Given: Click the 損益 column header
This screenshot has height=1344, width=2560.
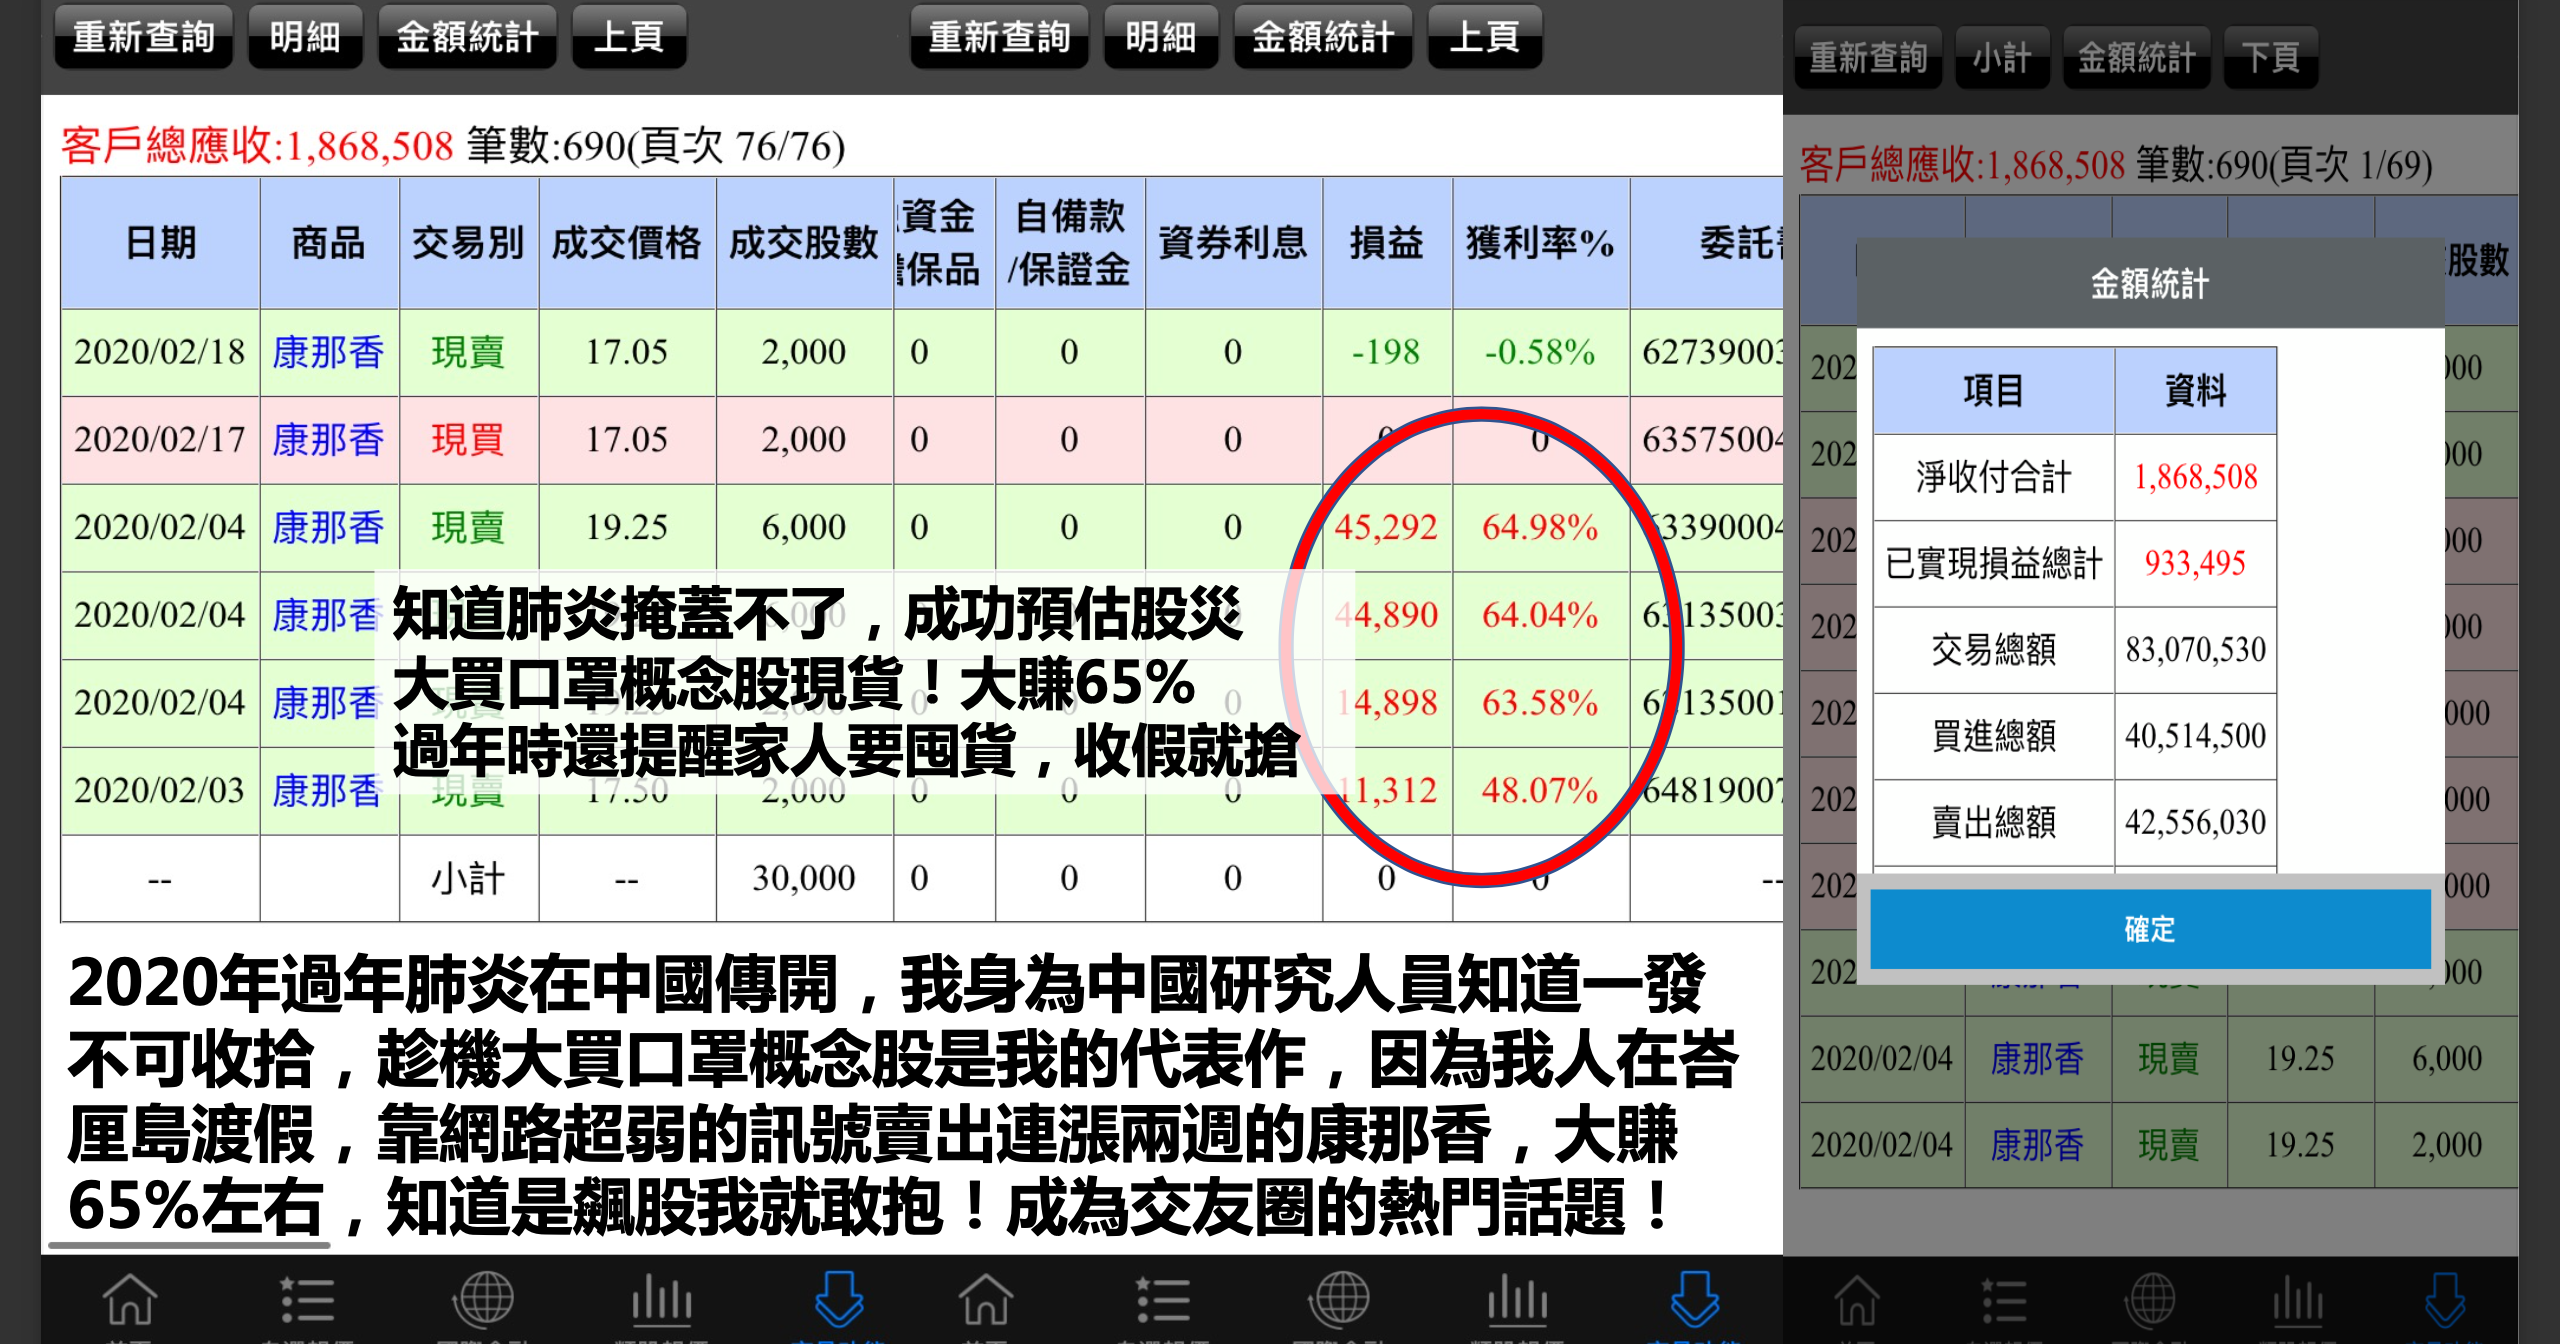Looking at the screenshot, I should coord(1387,243).
